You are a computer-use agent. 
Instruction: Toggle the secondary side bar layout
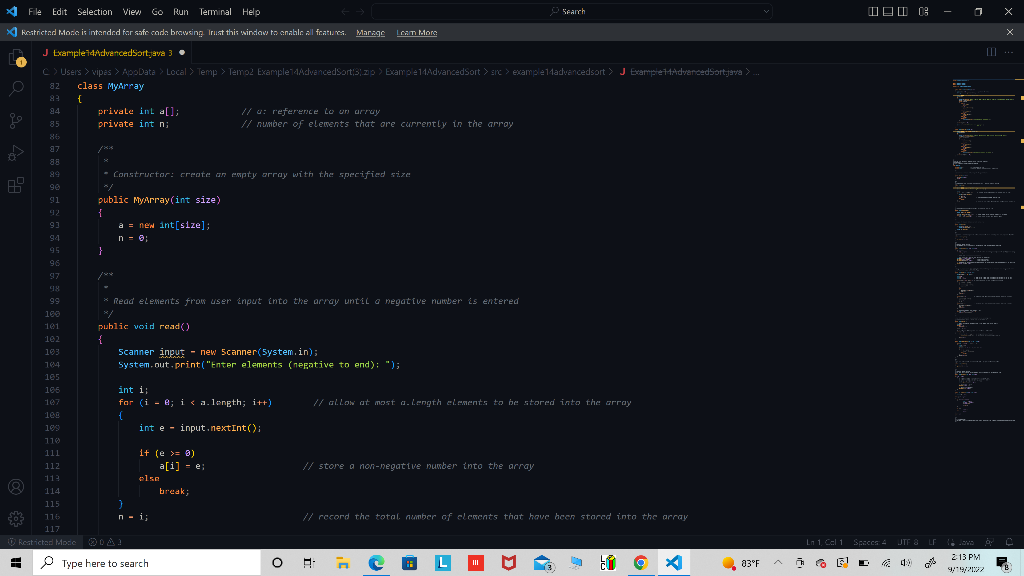(x=903, y=12)
